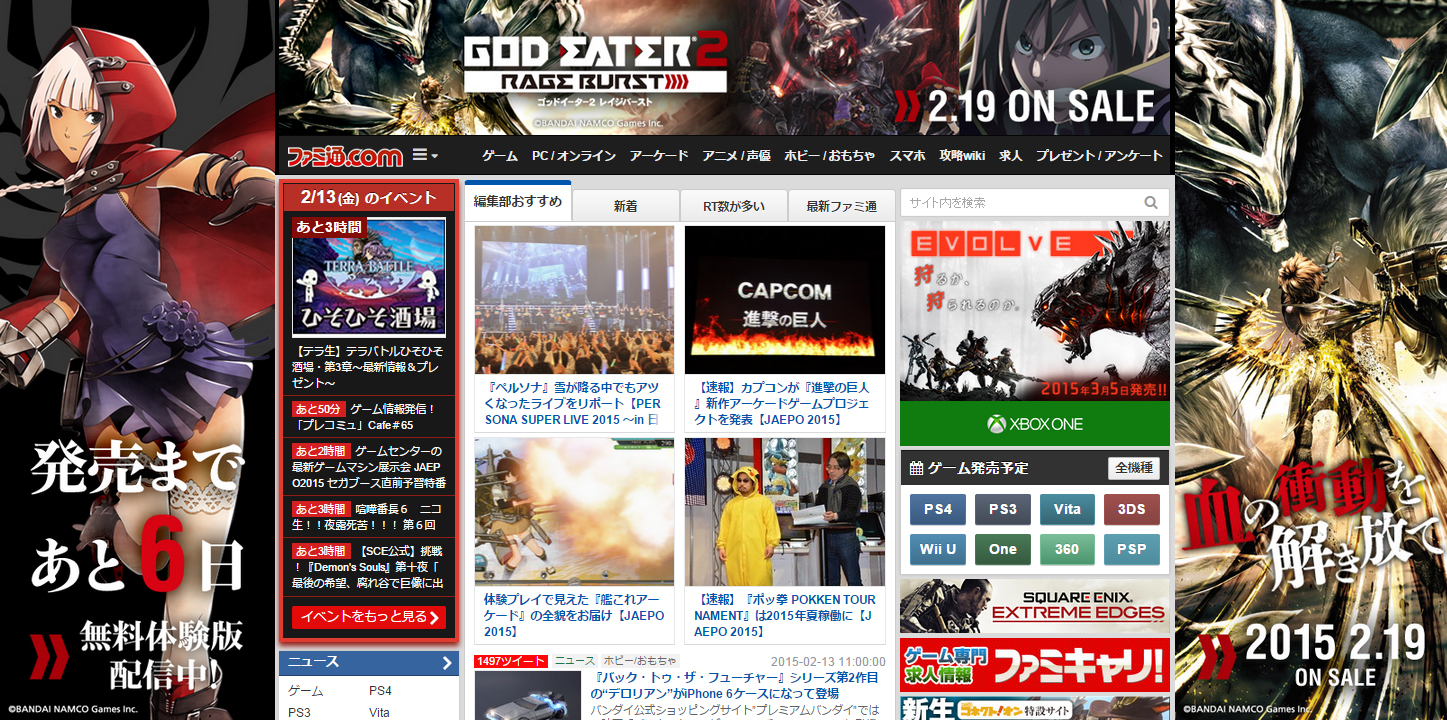Click the 全機種 button
1447x720 pixels.
[x=1134, y=468]
